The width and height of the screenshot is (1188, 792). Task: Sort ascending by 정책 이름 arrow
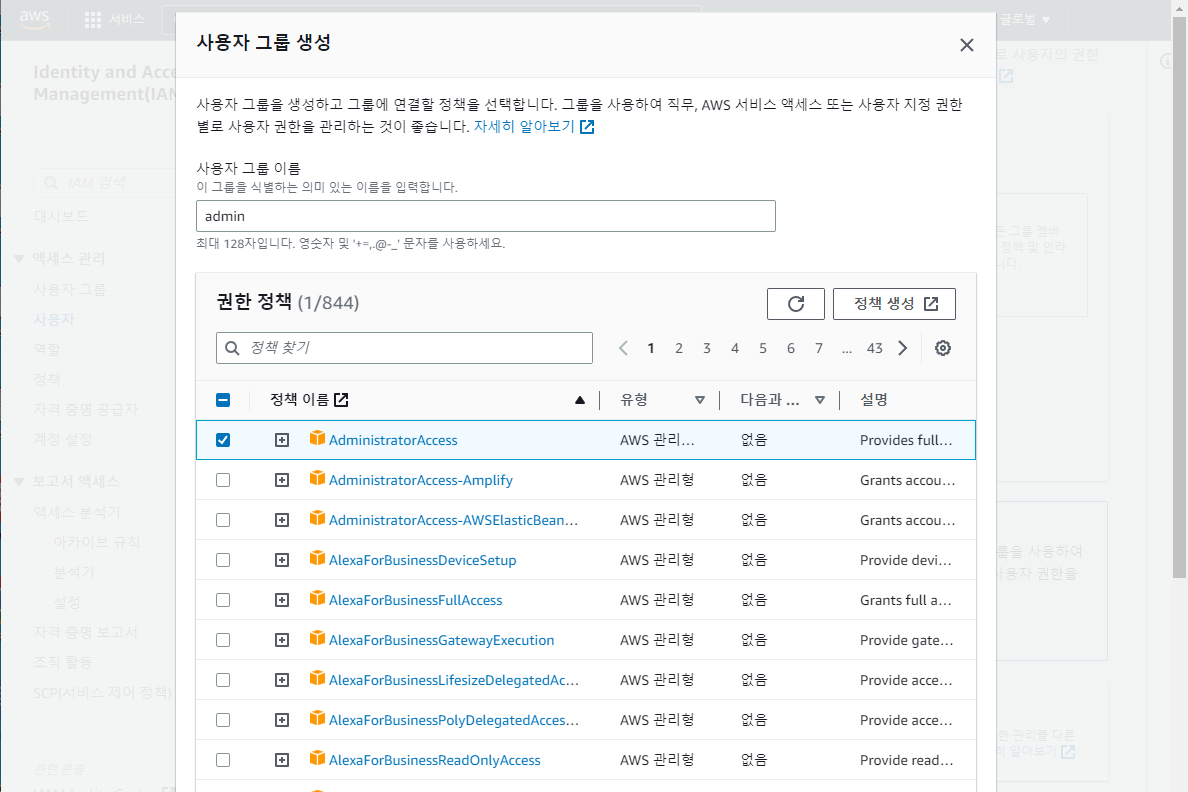coord(580,400)
